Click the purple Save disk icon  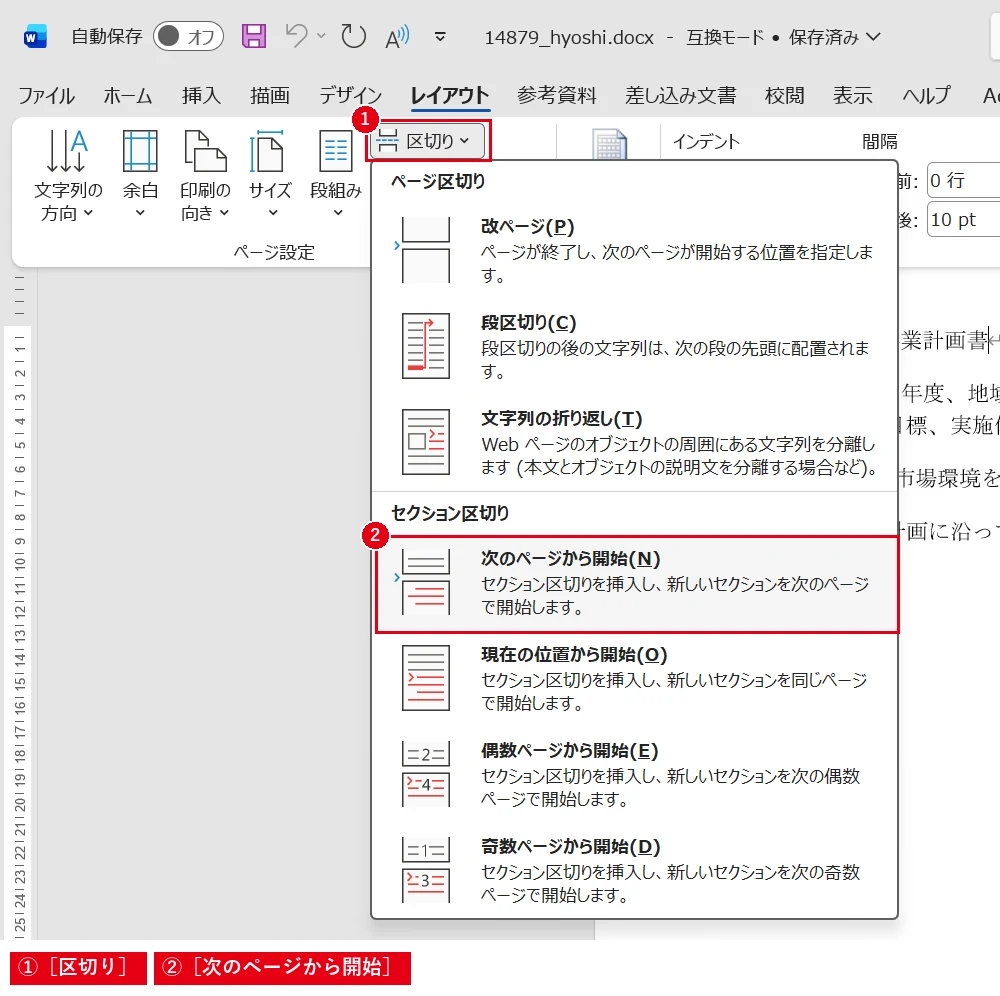point(253,36)
